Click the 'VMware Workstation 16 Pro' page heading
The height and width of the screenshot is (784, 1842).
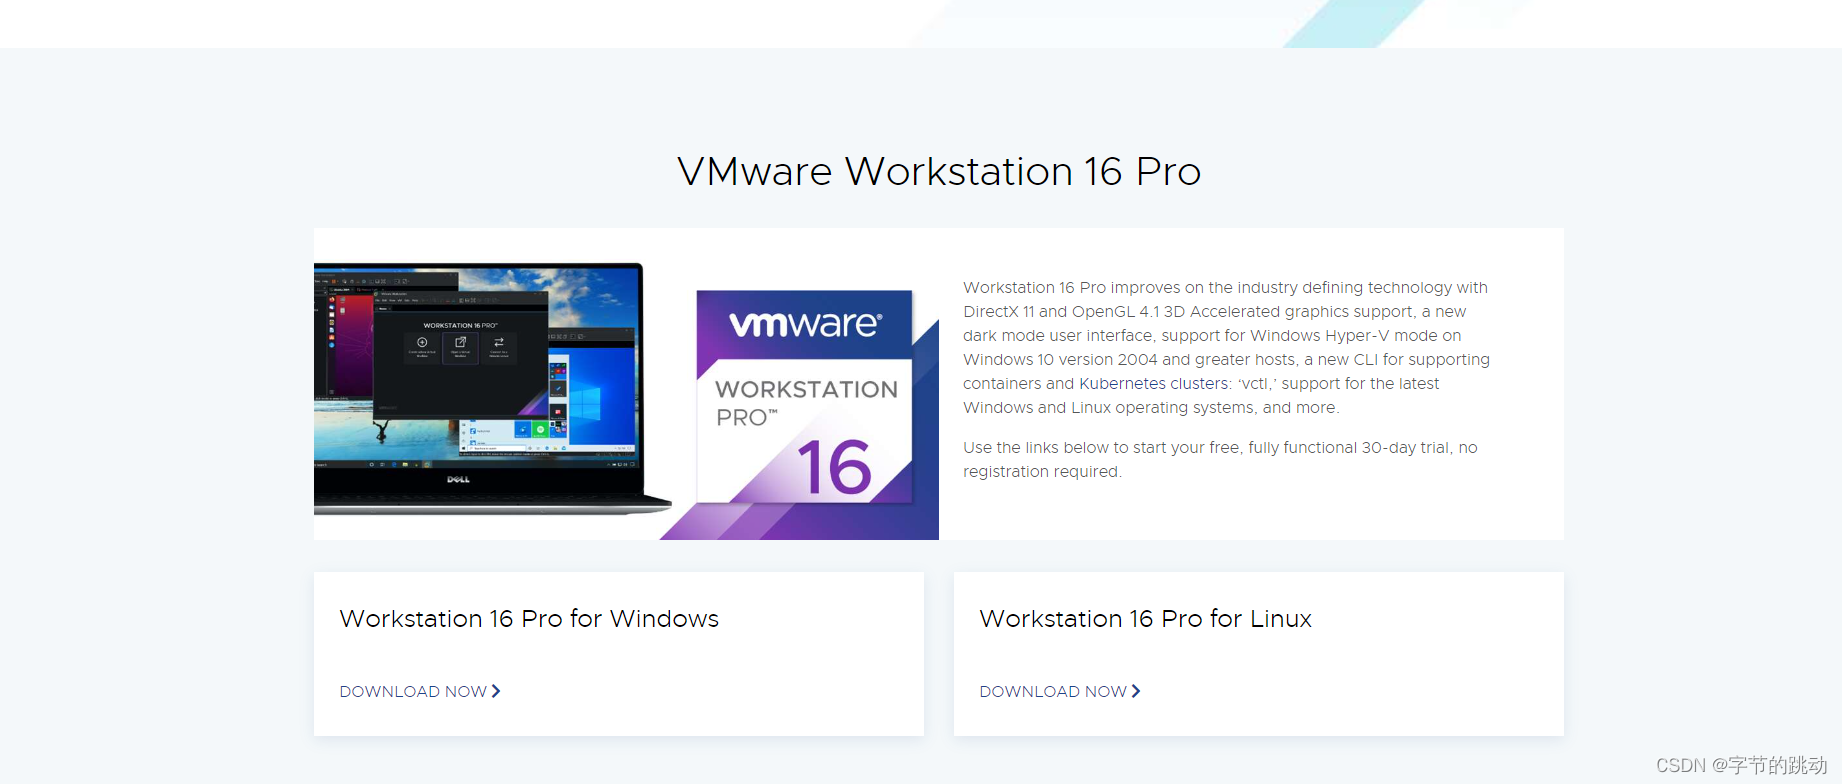[x=939, y=172]
